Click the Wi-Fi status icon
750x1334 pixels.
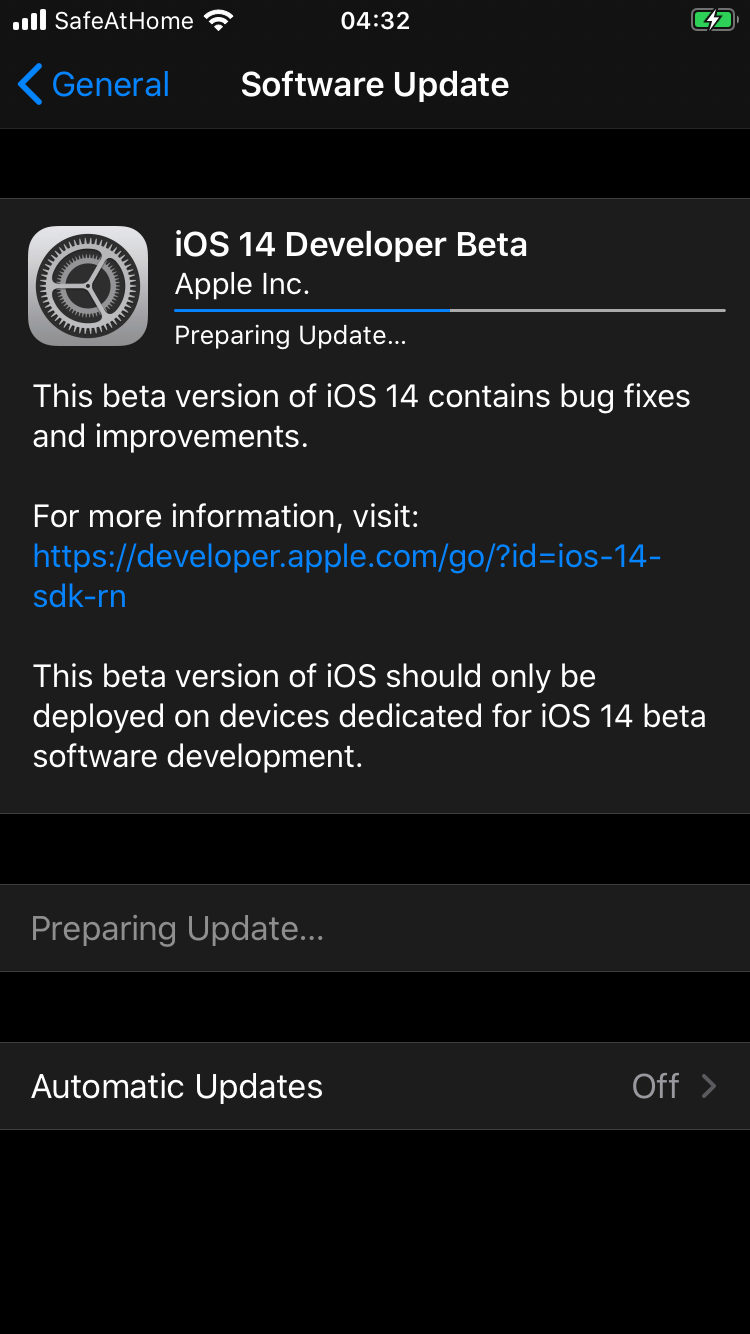tap(217, 20)
